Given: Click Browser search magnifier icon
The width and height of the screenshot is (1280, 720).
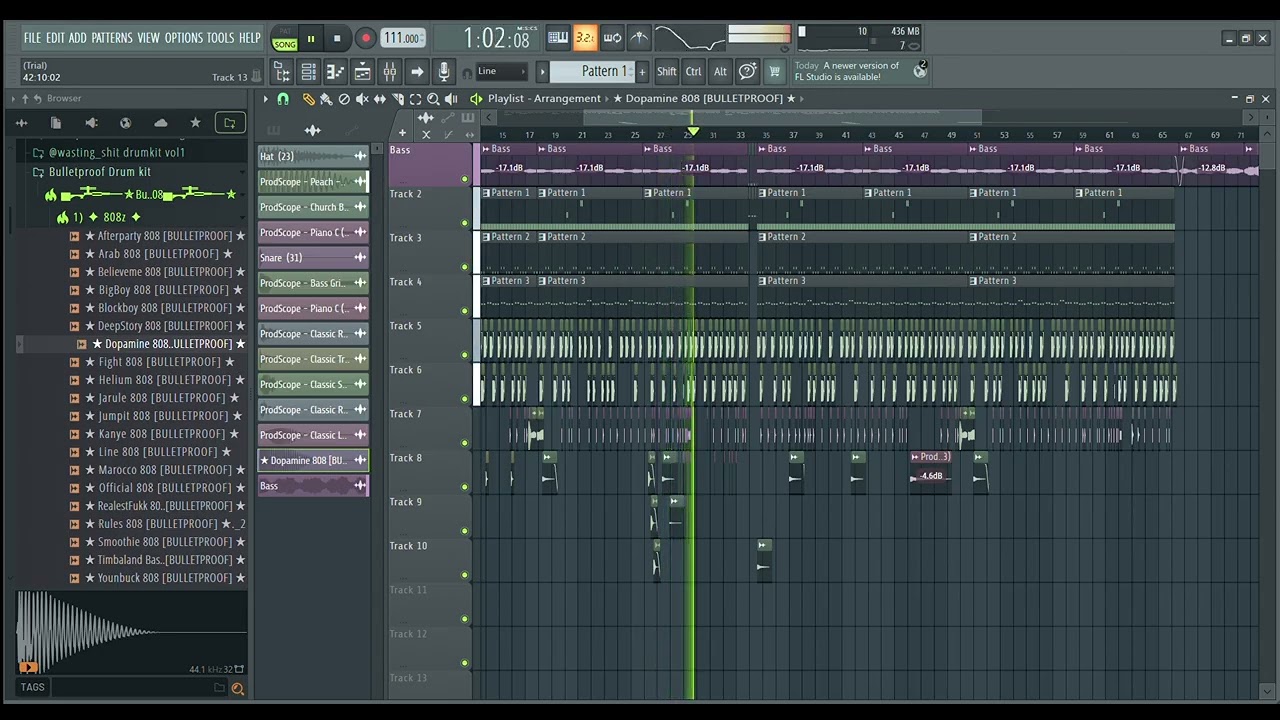Looking at the screenshot, I should click(x=237, y=688).
